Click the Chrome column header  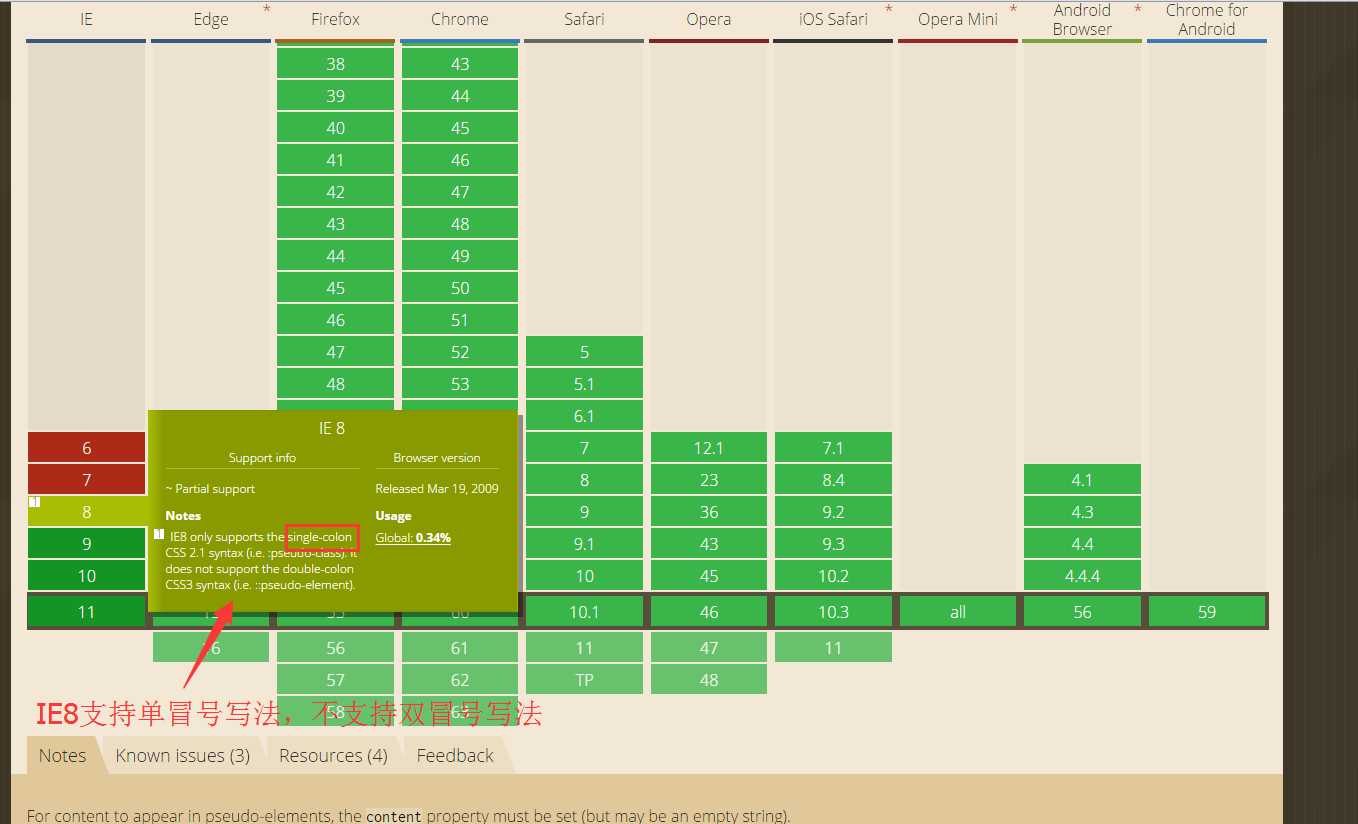[x=460, y=19]
